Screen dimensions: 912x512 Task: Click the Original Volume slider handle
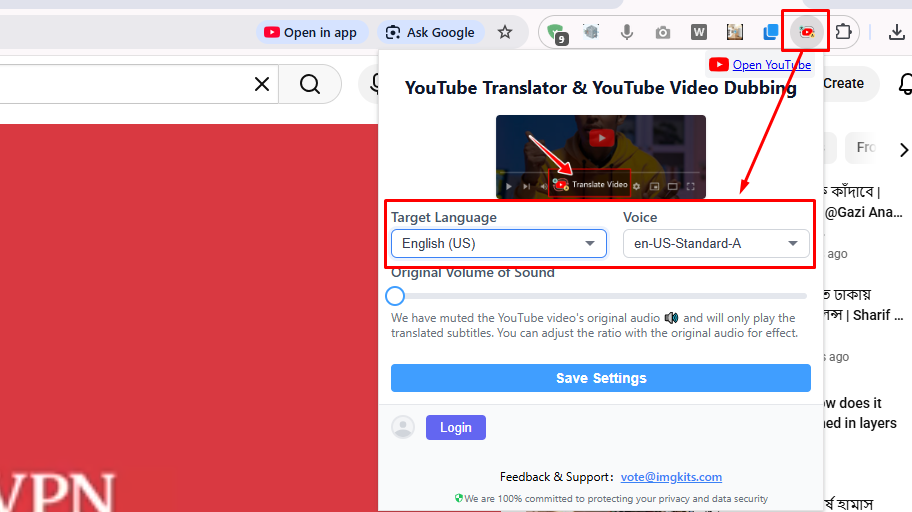(x=395, y=296)
